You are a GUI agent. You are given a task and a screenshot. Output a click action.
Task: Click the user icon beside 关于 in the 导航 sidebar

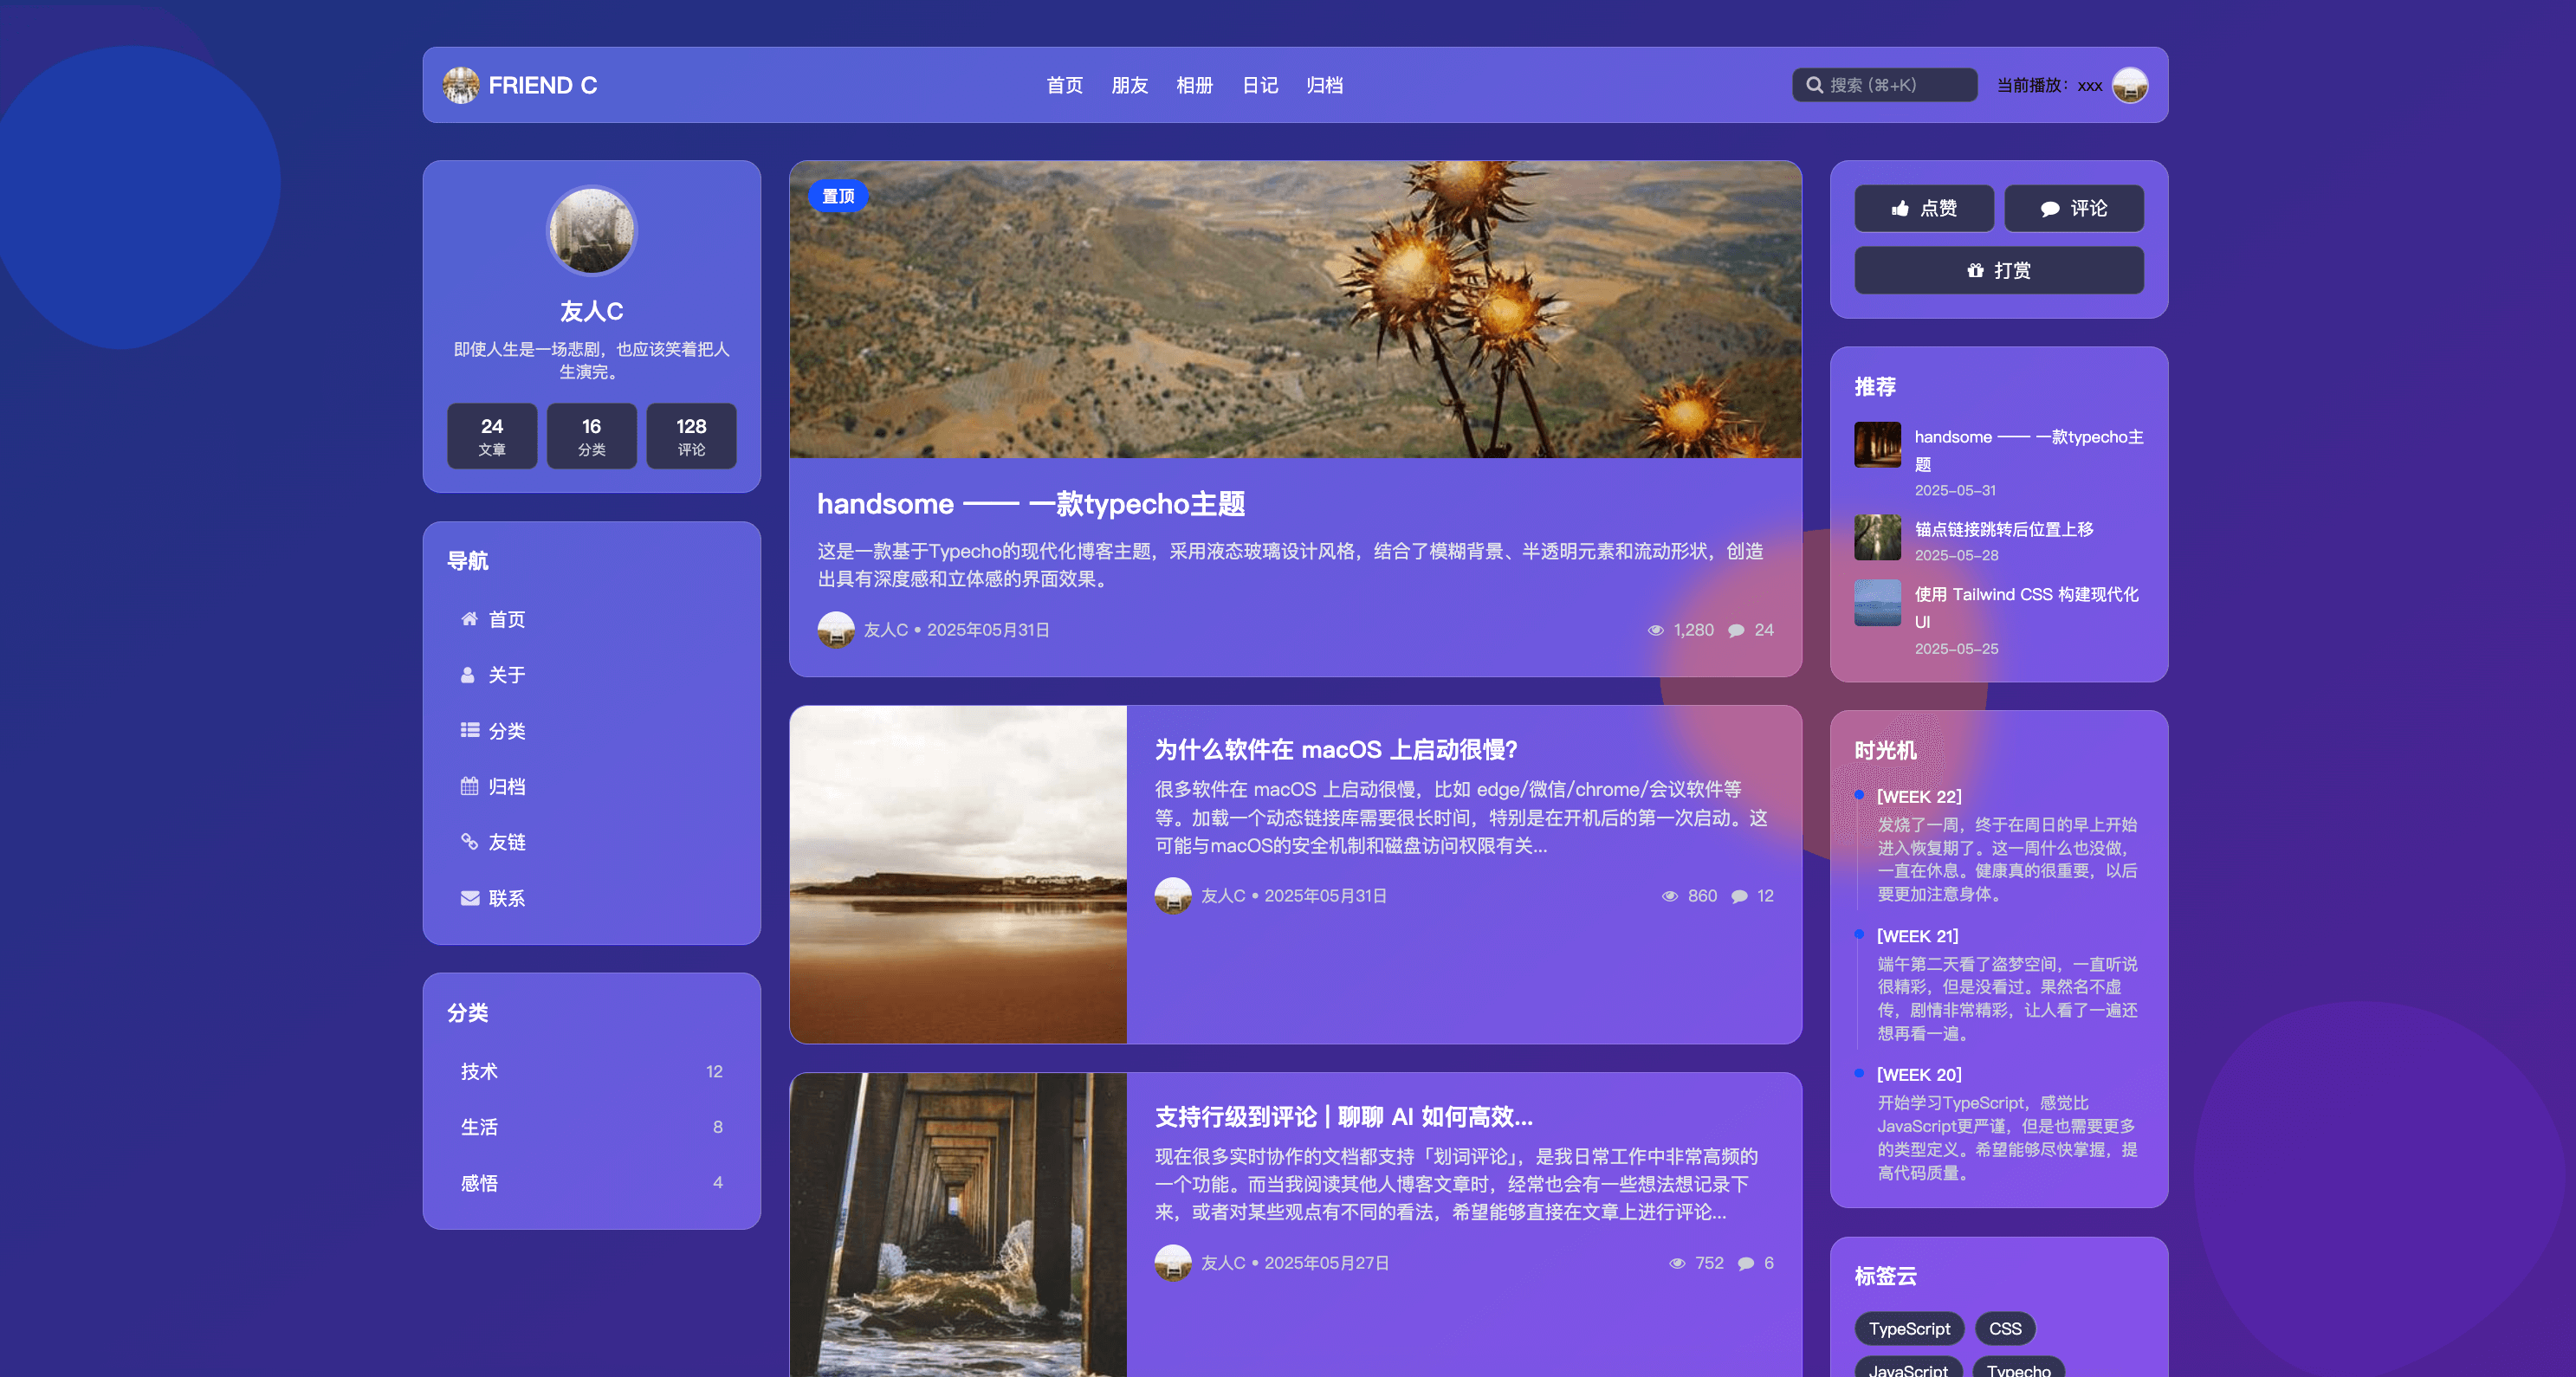[x=468, y=675]
